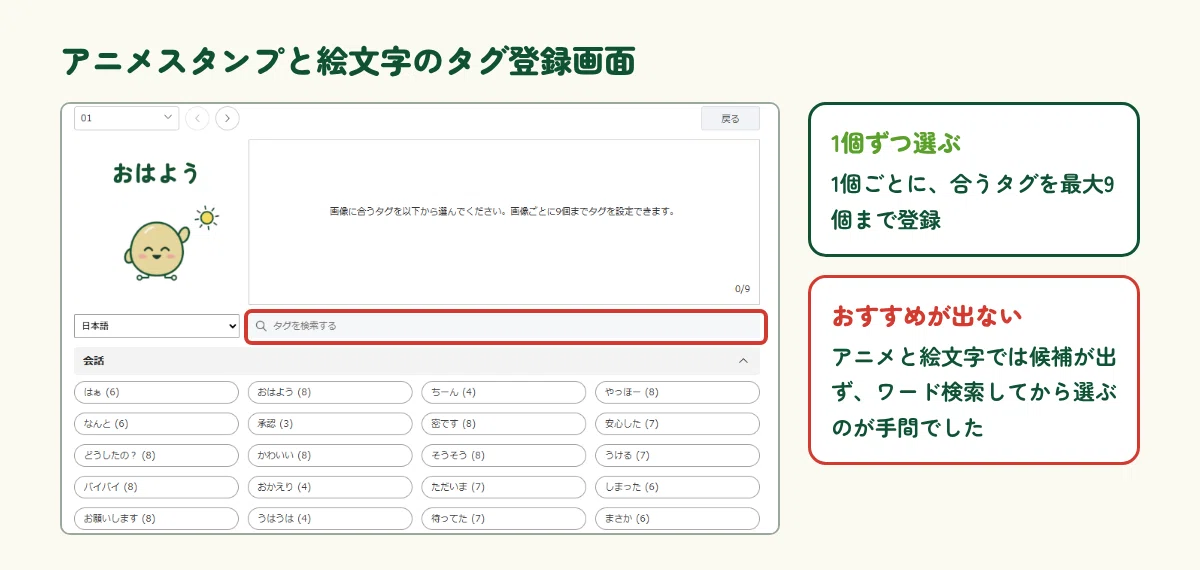Image resolution: width=1200 pixels, height=570 pixels.
Task: Click the おはよう stamp preview image
Action: 157,222
